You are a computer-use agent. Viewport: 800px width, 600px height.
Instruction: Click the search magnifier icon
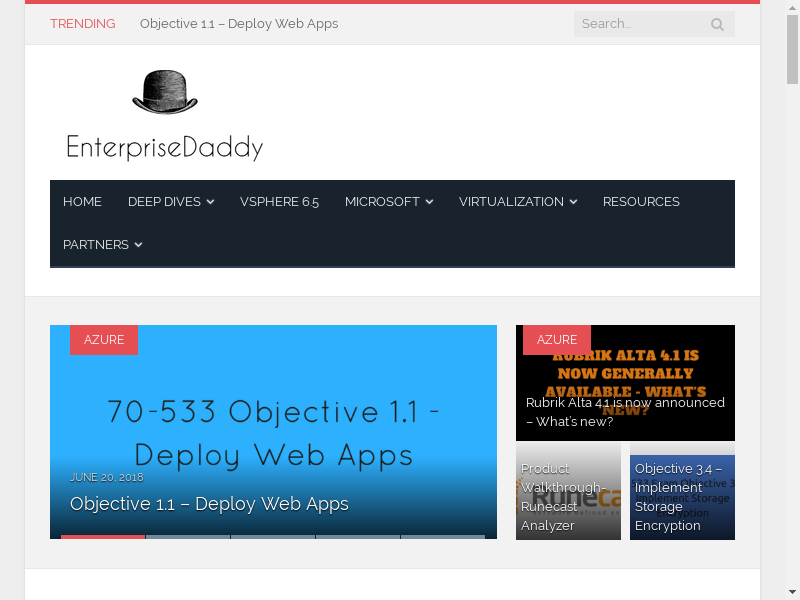(717, 24)
